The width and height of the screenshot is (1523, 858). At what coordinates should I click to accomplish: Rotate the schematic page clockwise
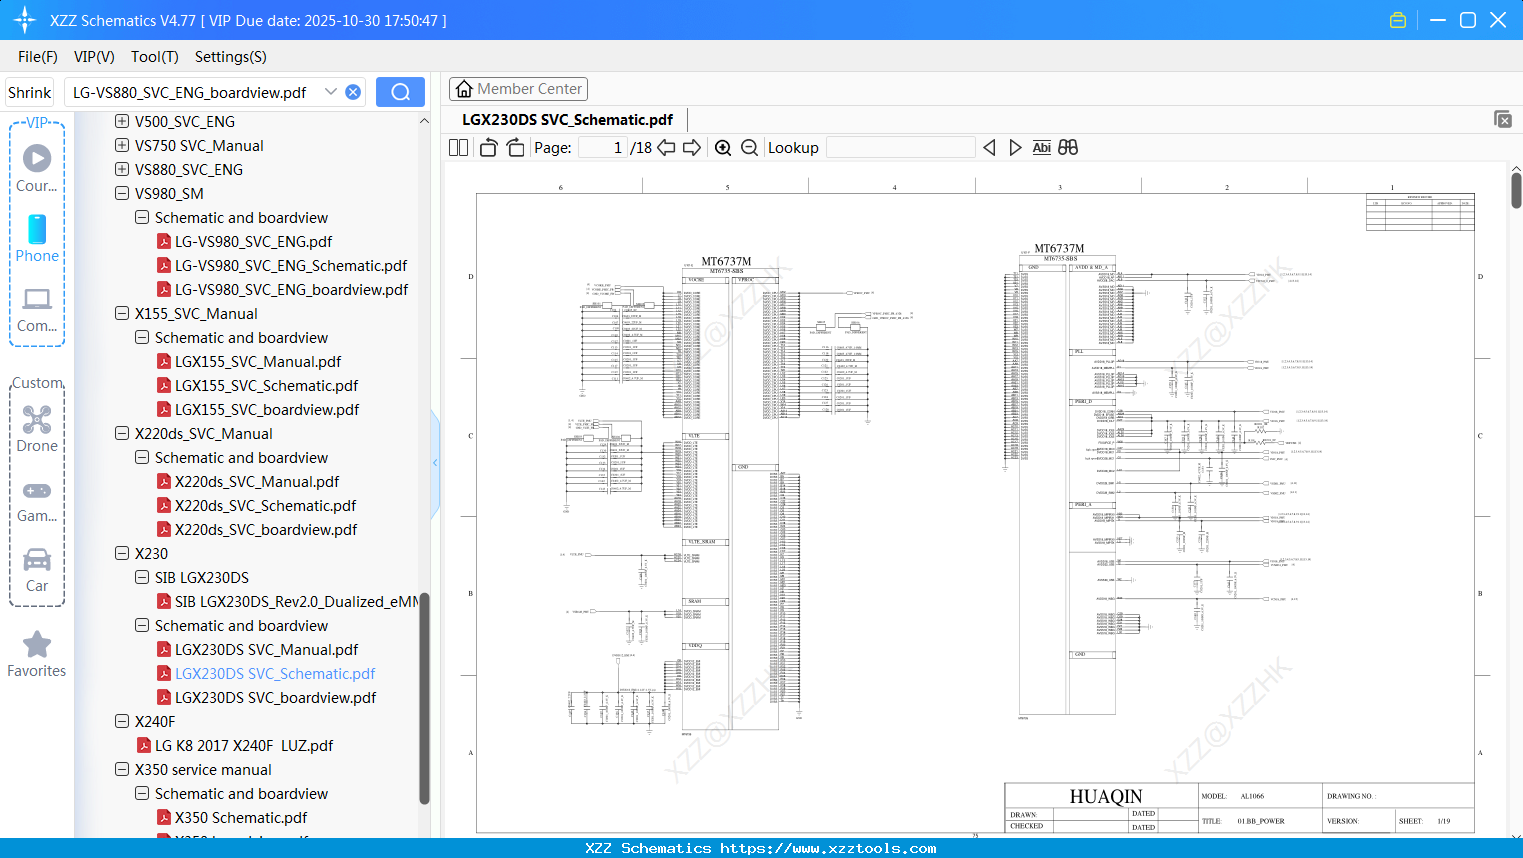tap(514, 146)
